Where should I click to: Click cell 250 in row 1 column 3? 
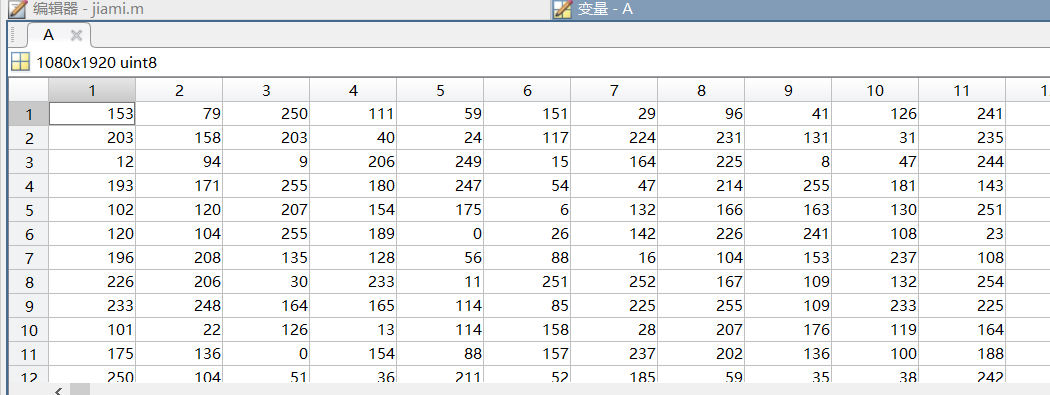click(x=267, y=114)
